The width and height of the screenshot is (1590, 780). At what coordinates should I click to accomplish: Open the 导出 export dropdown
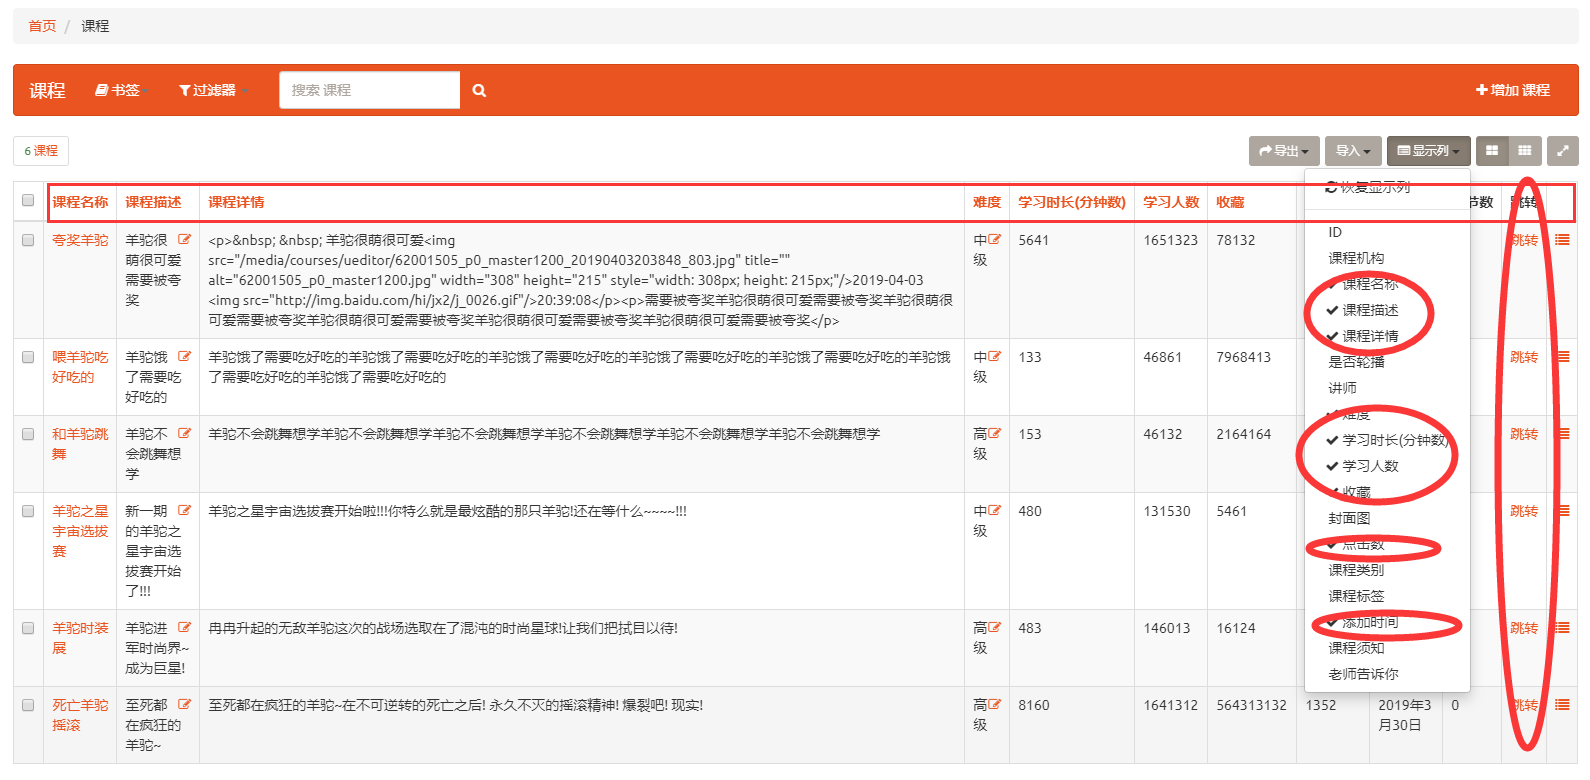point(1284,151)
